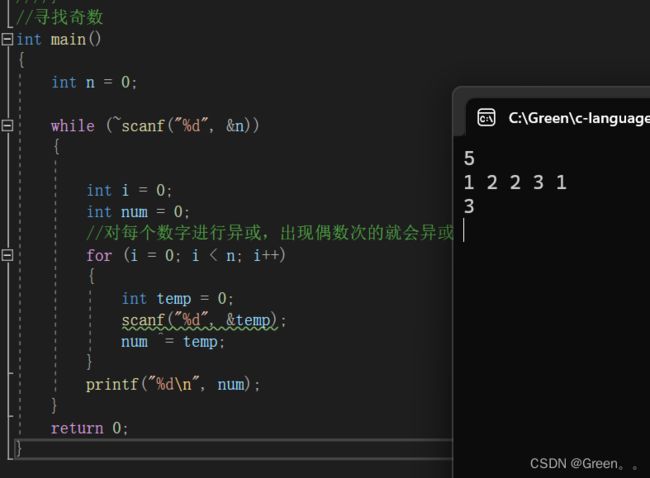Click the num ^= temp; statement
Screen dimensions: 650x478
pyautogui.click(x=172, y=342)
